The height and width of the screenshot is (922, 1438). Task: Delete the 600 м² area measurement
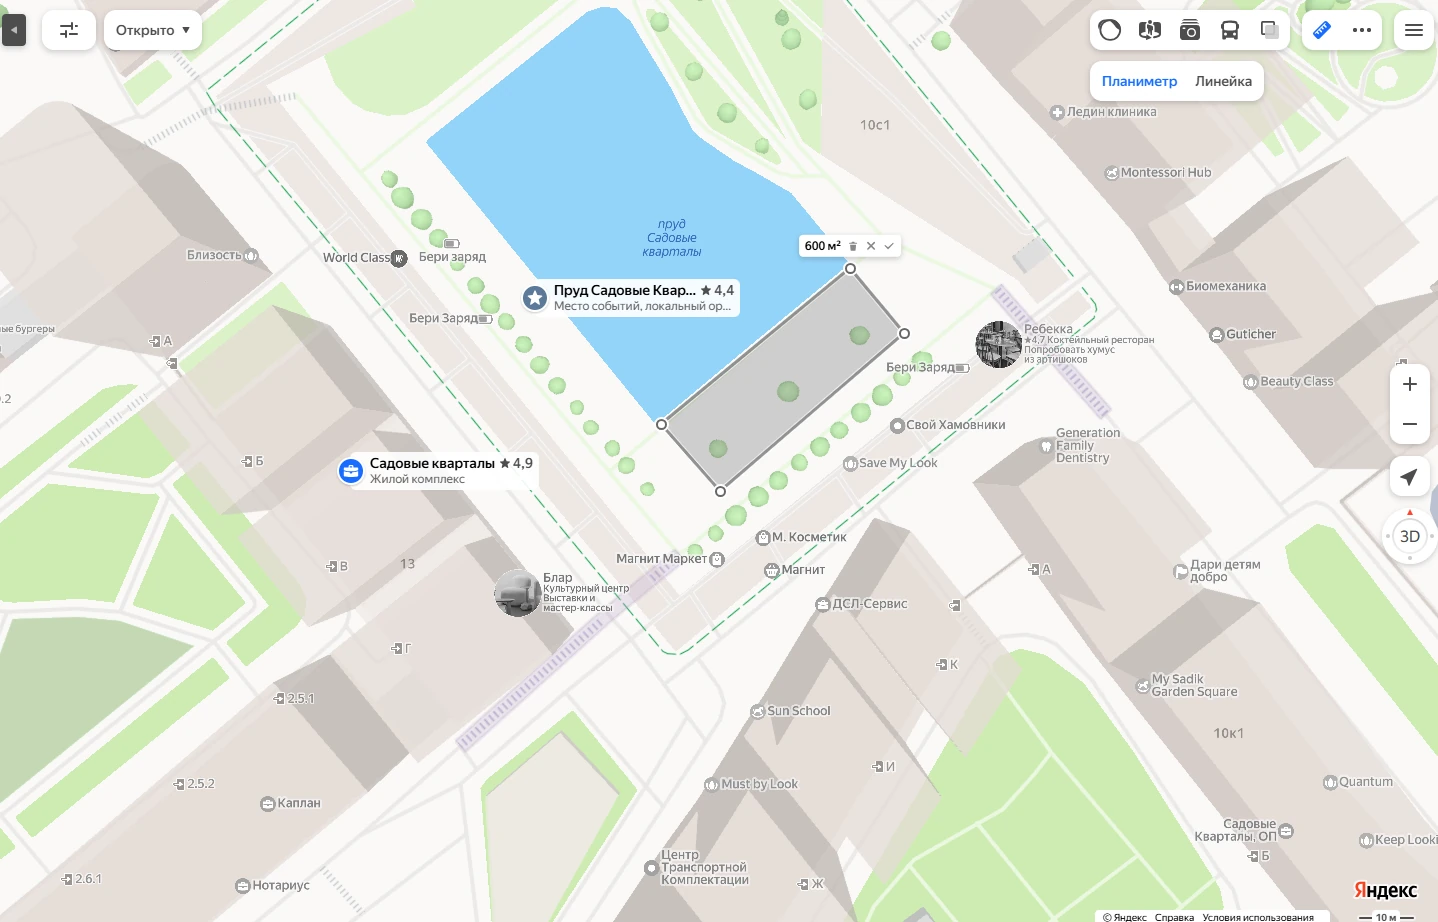(853, 246)
